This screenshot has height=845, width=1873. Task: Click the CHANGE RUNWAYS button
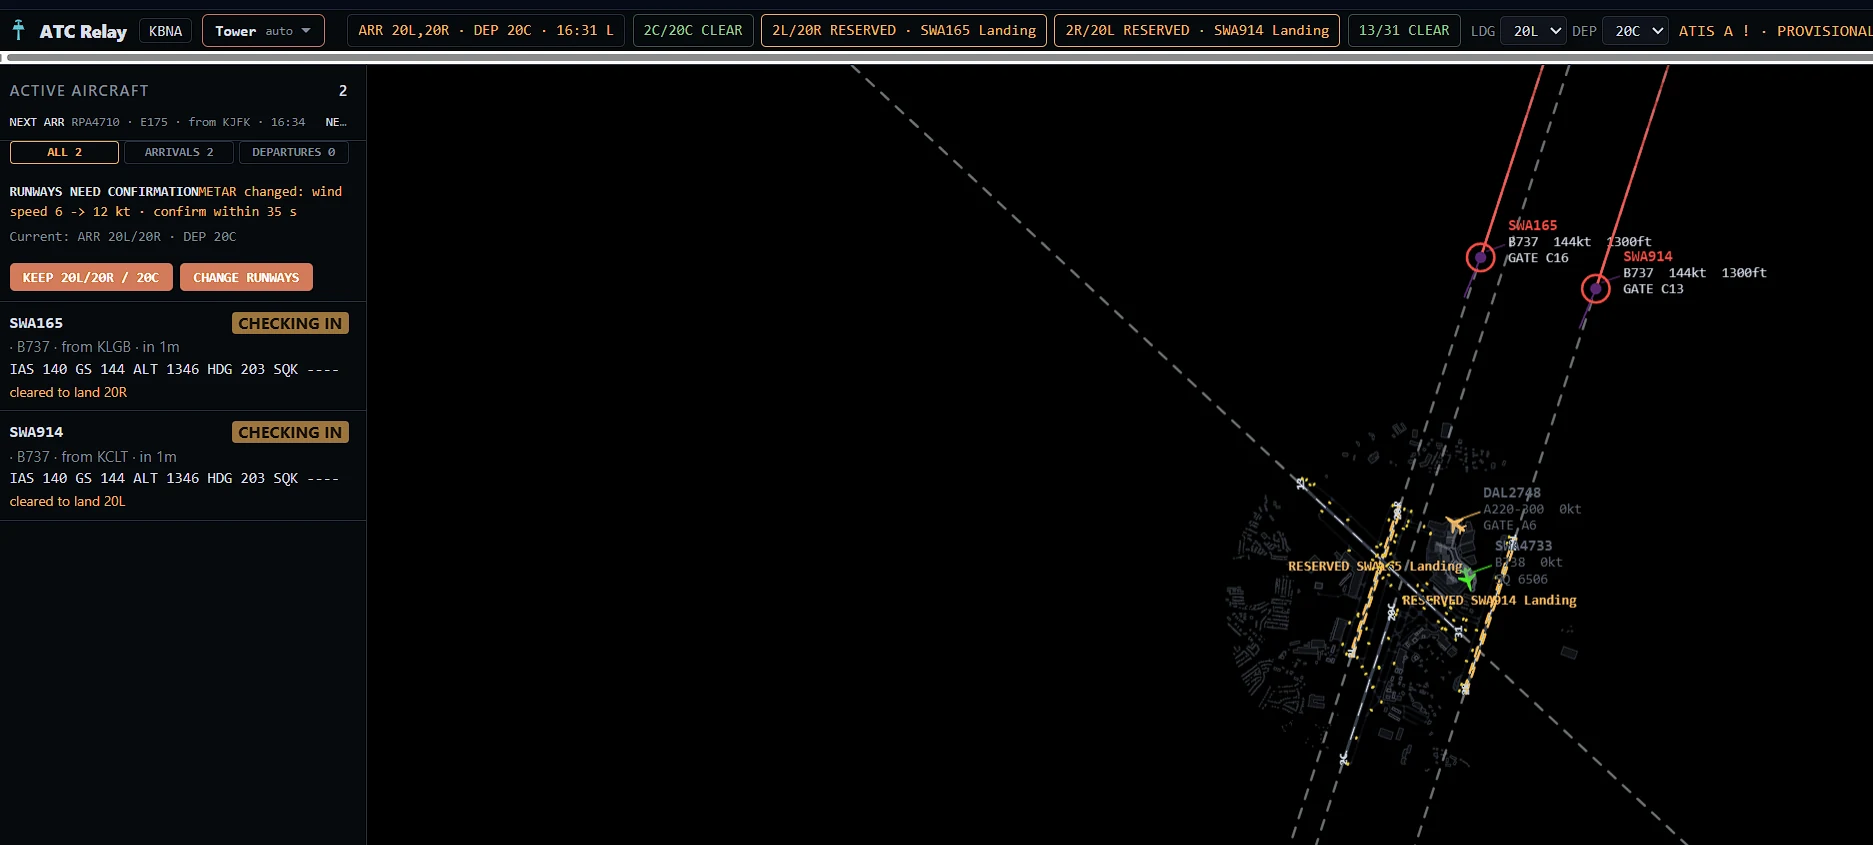(x=246, y=277)
